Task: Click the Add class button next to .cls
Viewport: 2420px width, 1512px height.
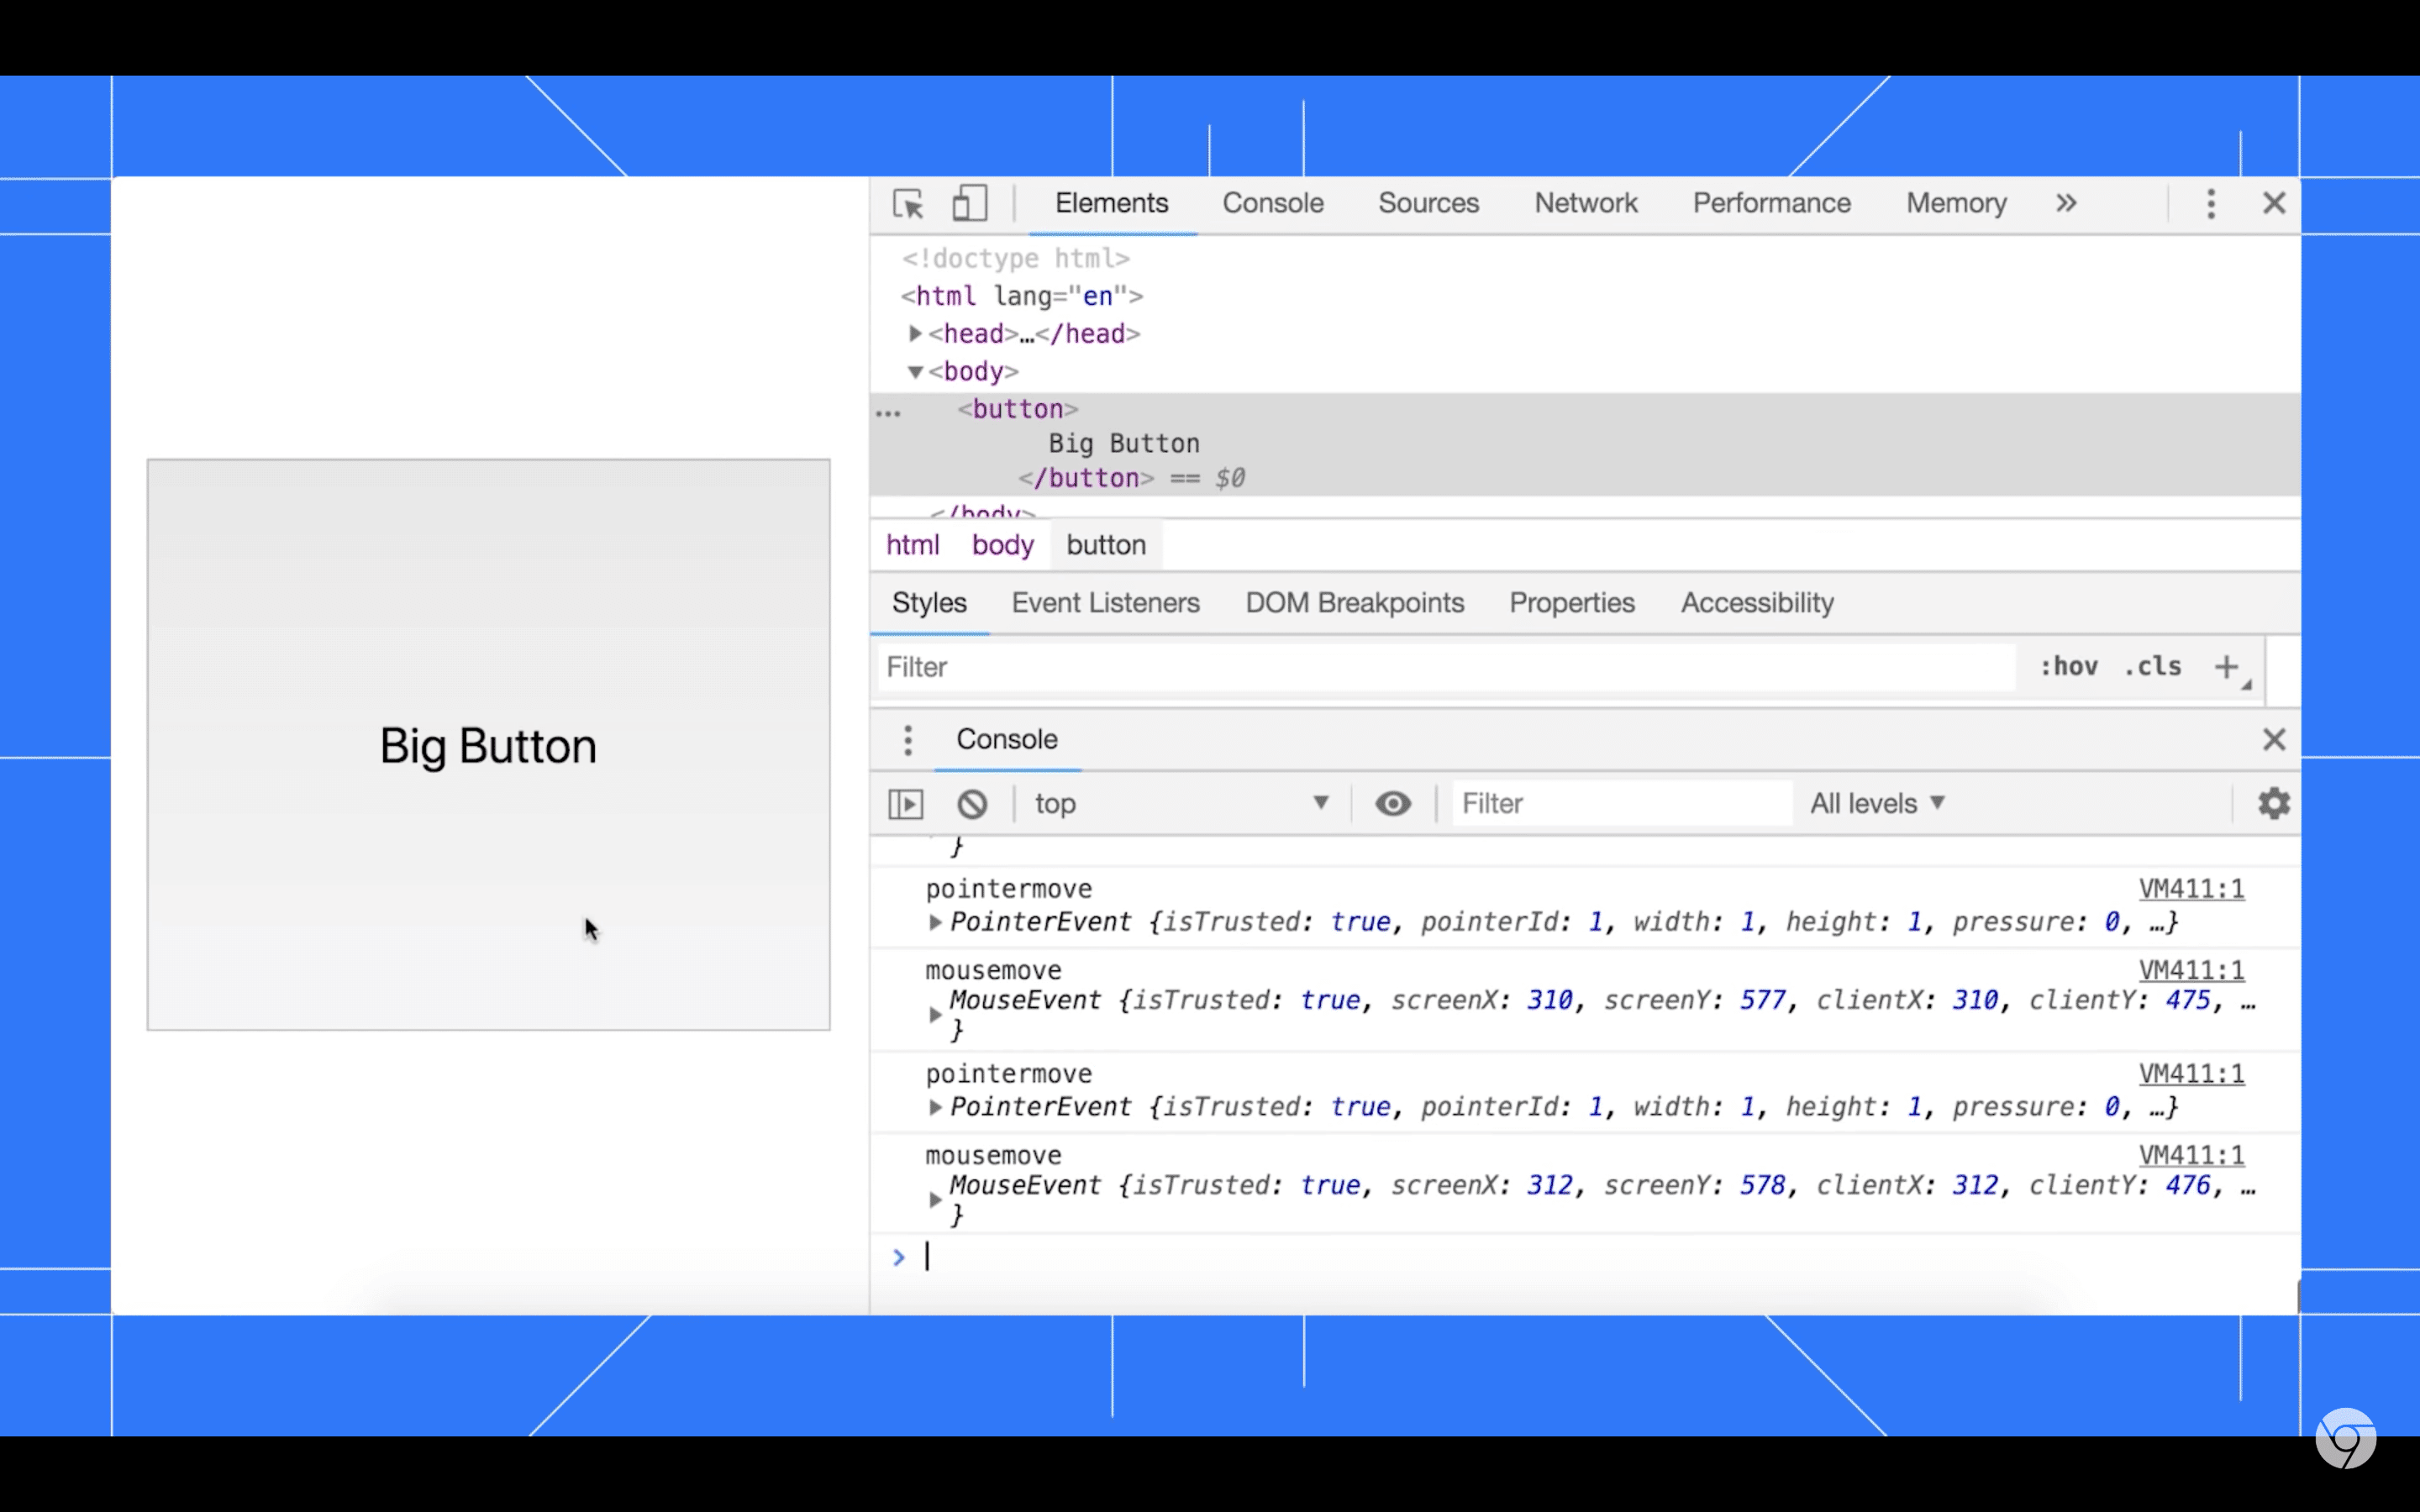Action: [x=2227, y=667]
